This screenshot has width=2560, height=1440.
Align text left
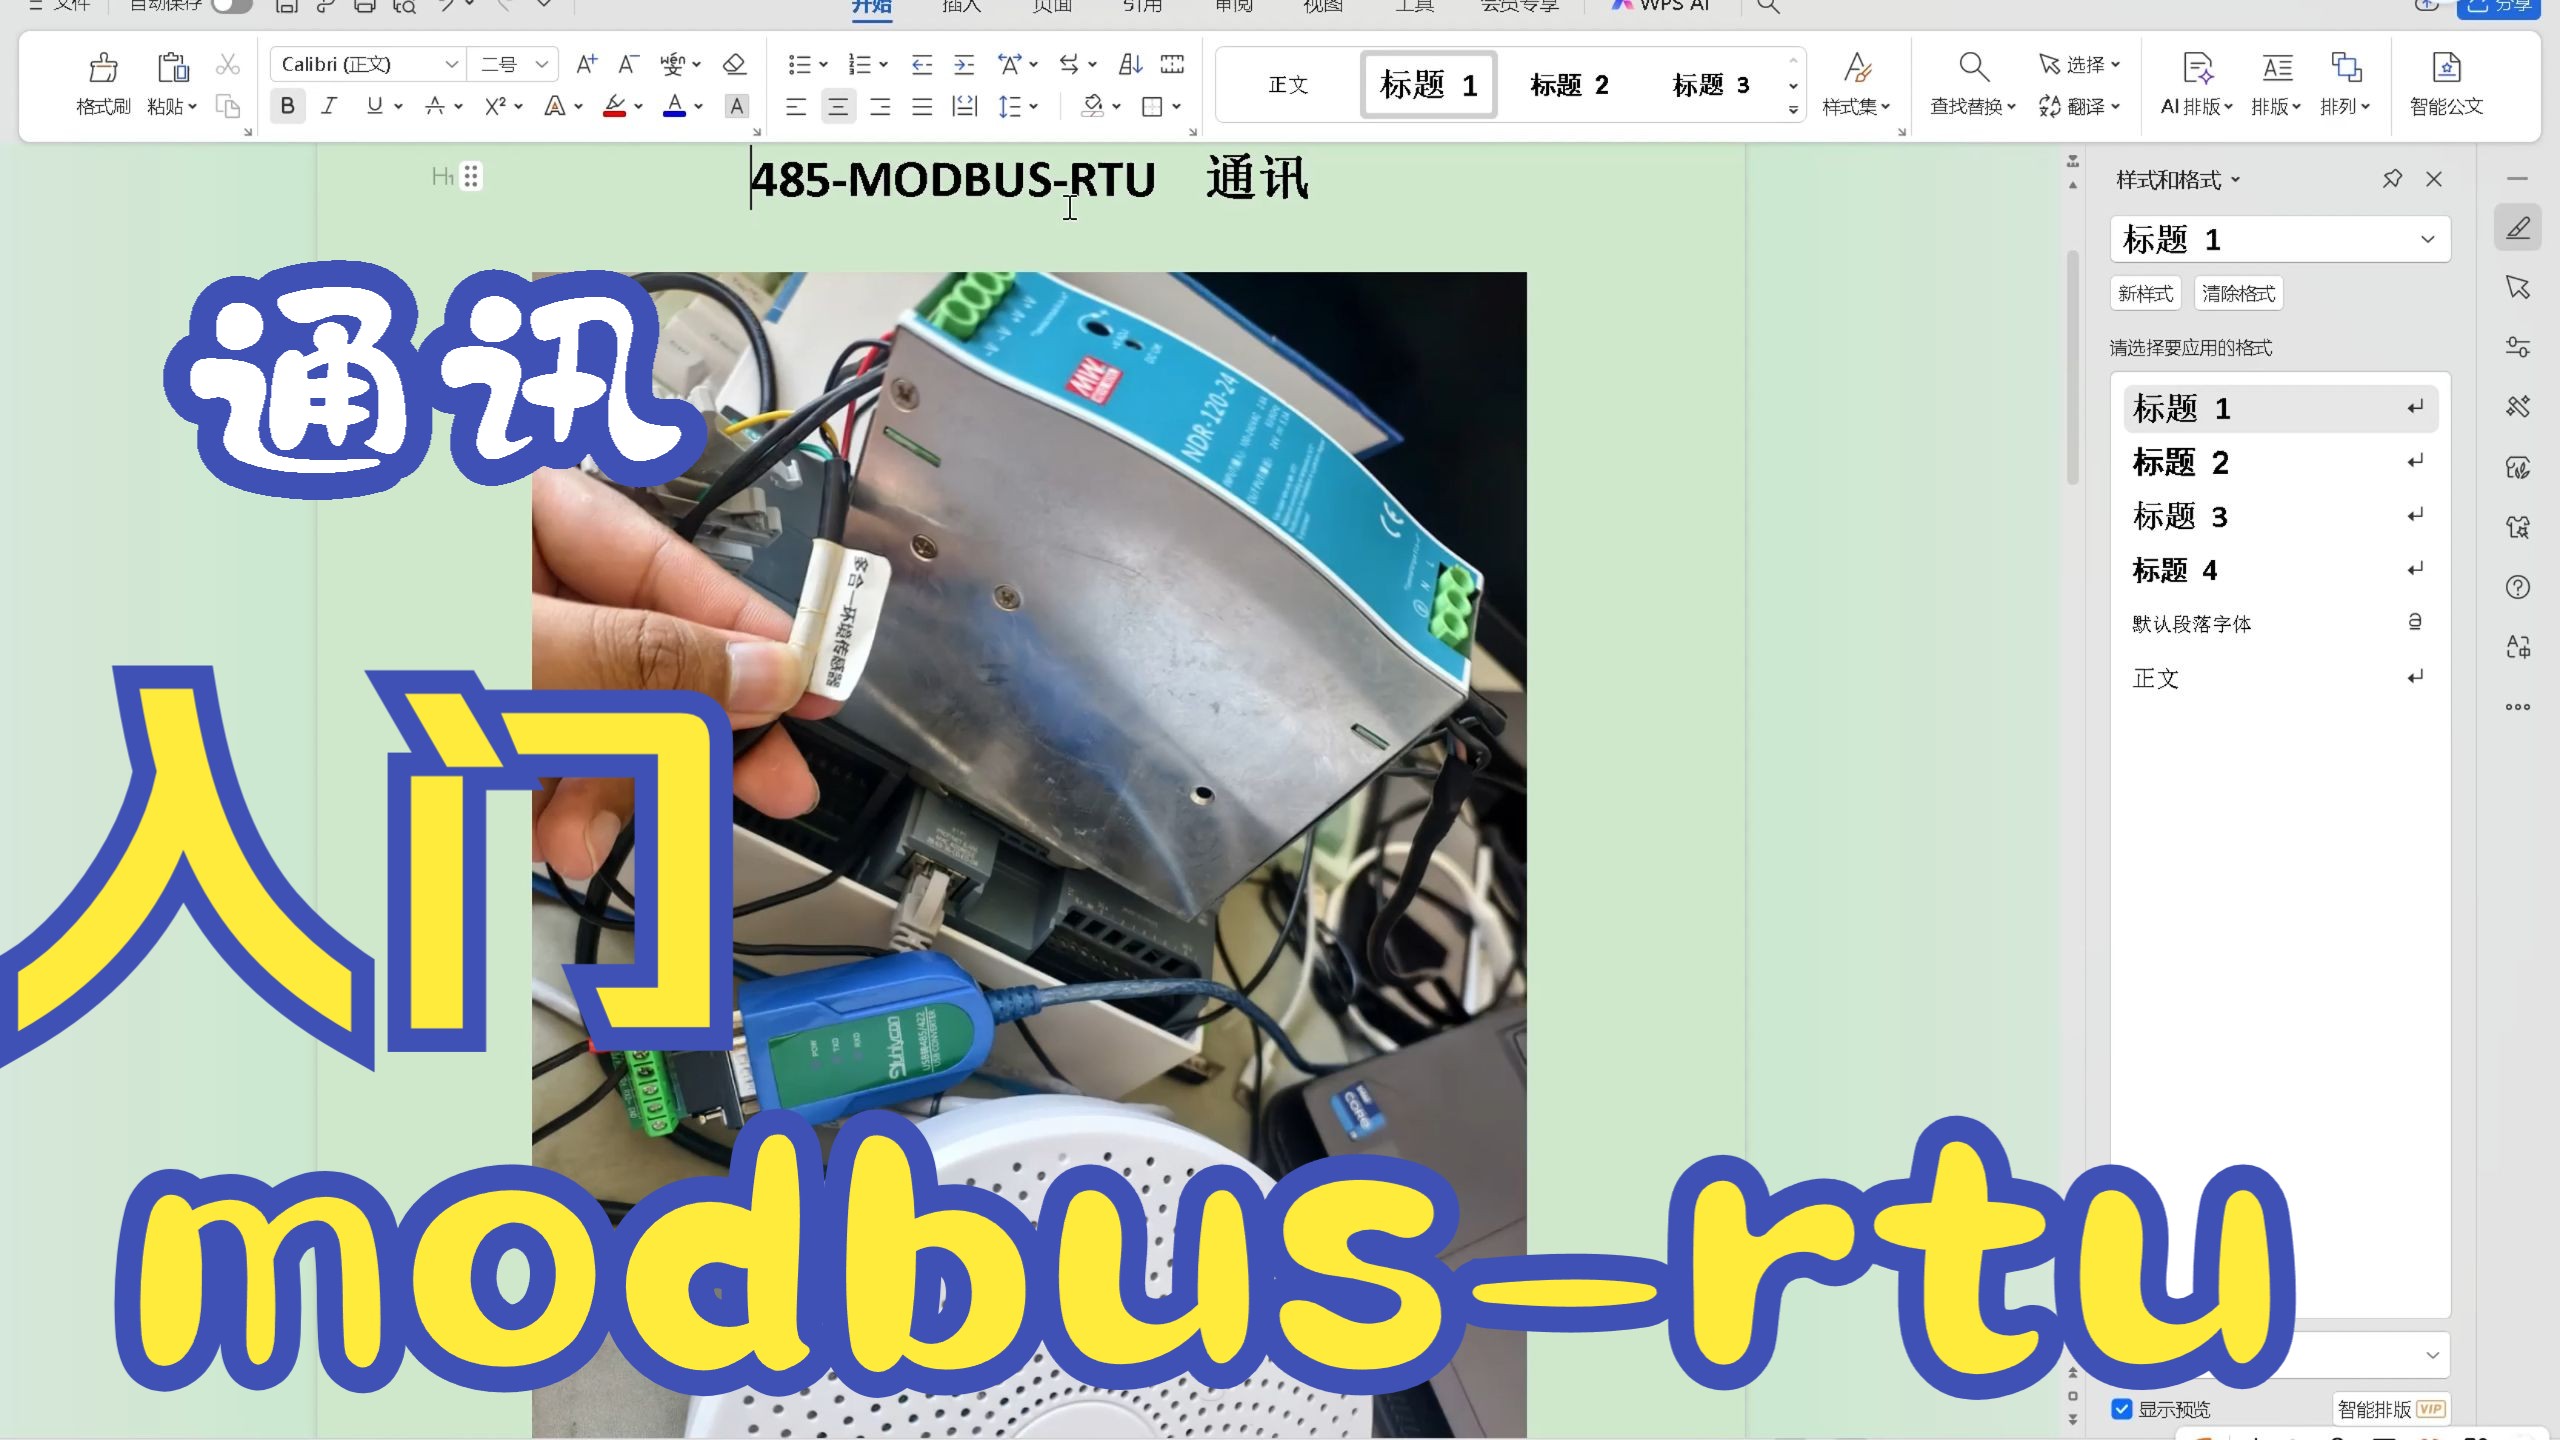click(x=796, y=106)
